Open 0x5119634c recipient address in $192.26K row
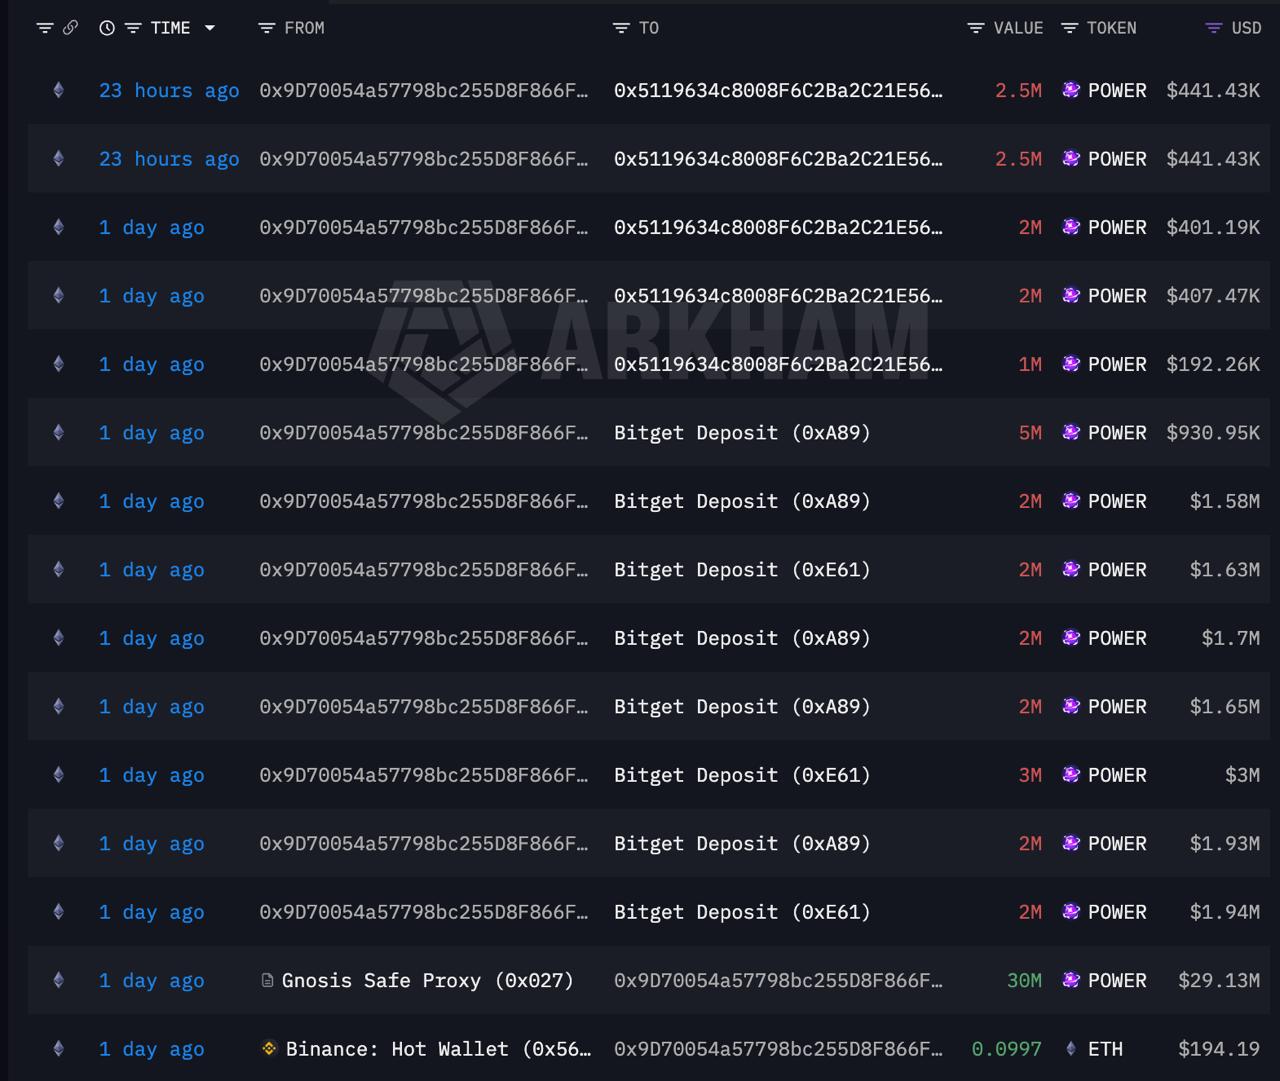This screenshot has height=1081, width=1280. point(778,364)
